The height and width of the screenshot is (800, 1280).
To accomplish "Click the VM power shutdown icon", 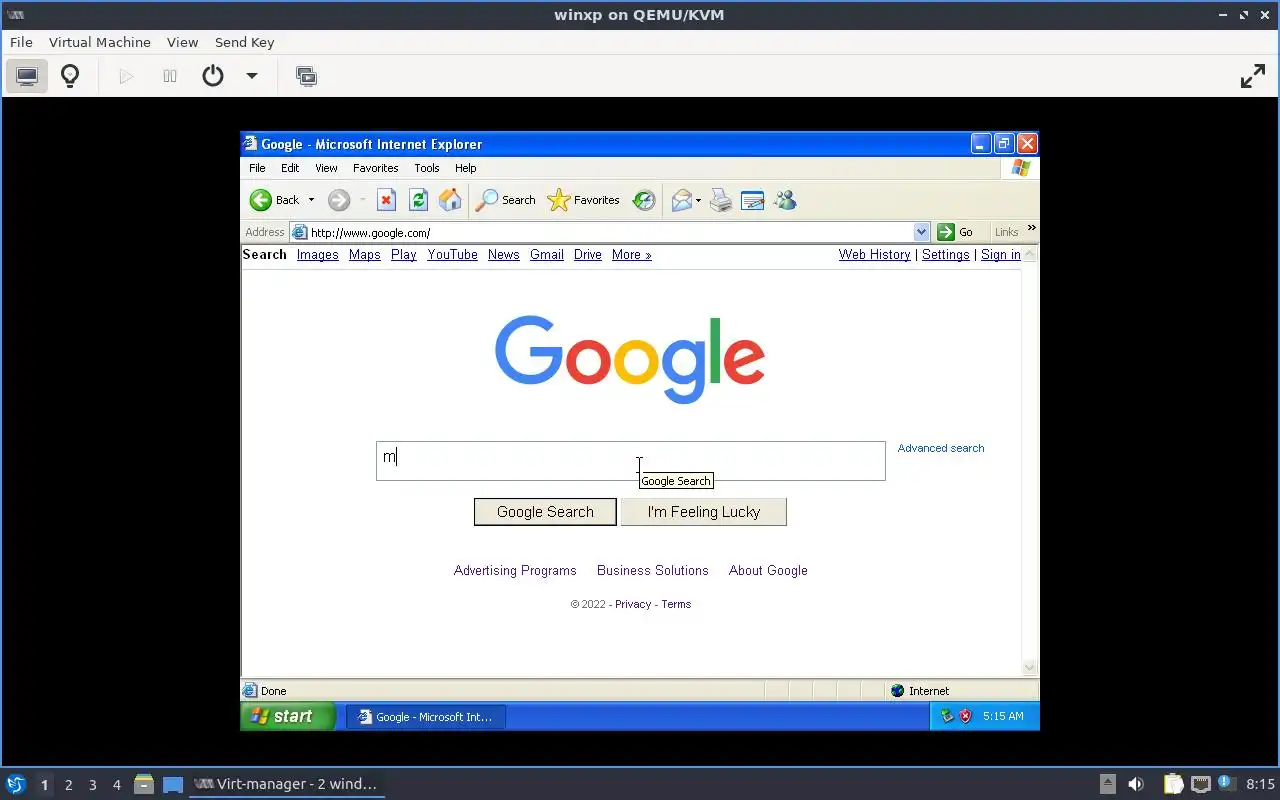I will coord(213,76).
